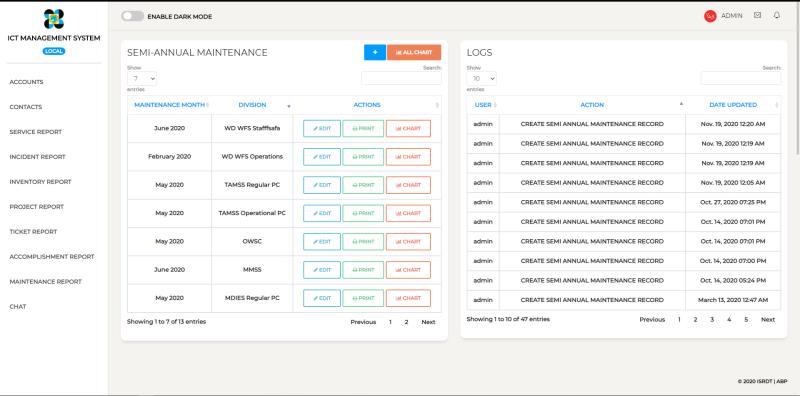Click the blue plus add record button
This screenshot has height=396, width=800.
(x=375, y=53)
